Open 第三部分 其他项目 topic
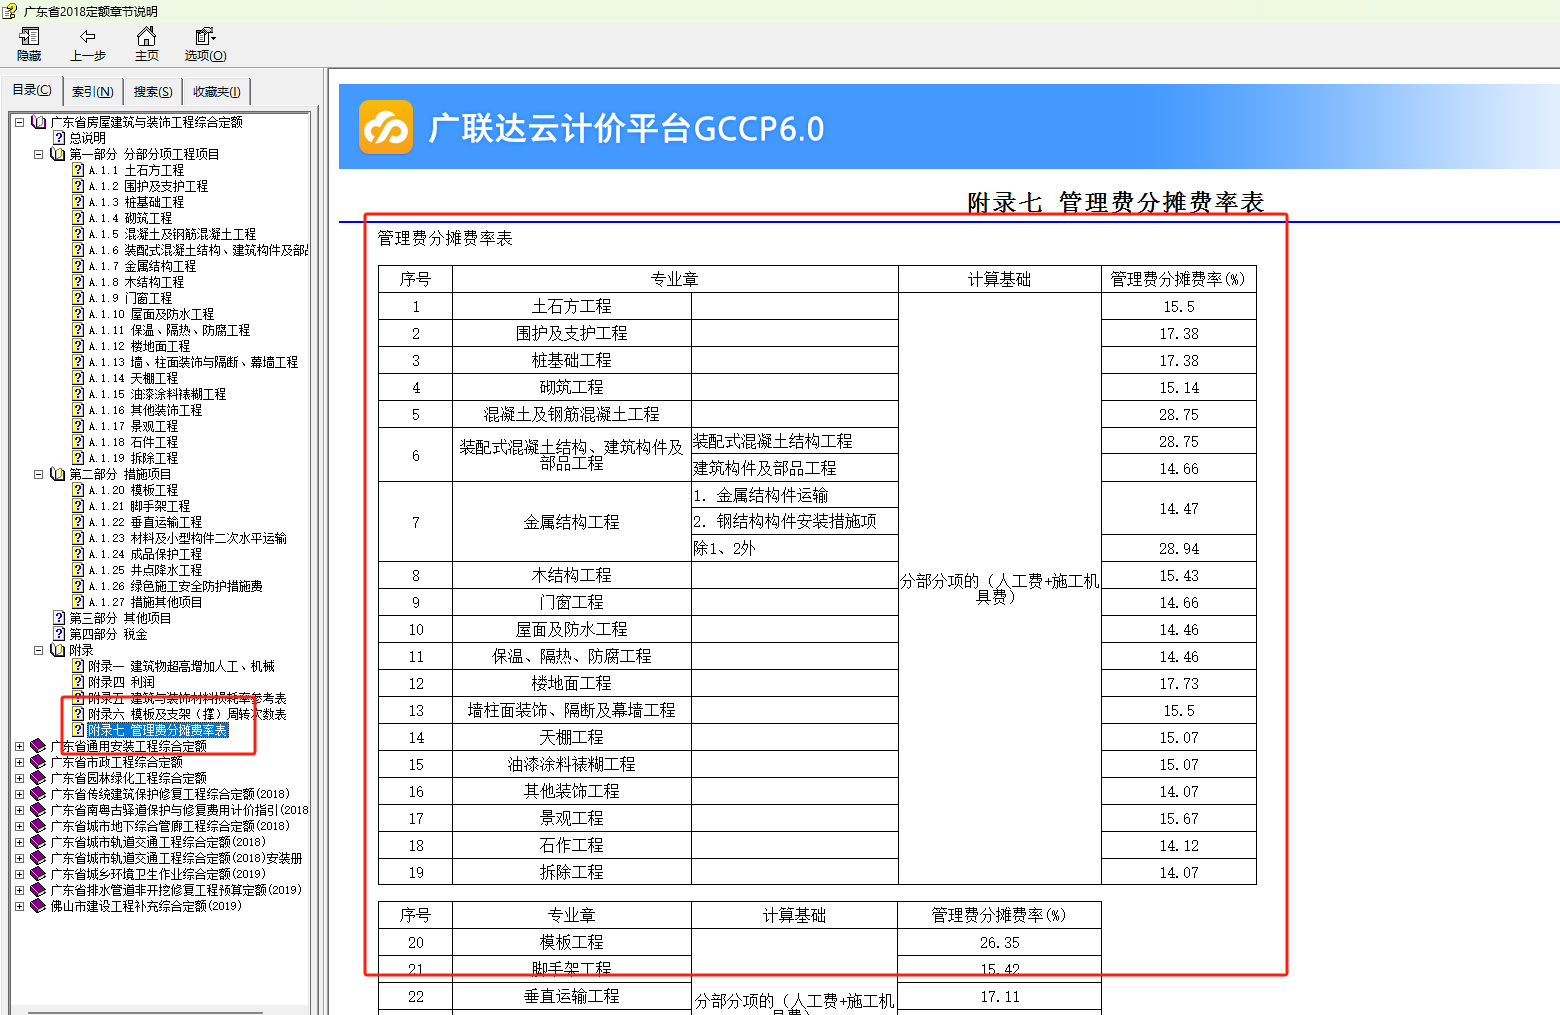The height and width of the screenshot is (1015, 1560). [120, 618]
